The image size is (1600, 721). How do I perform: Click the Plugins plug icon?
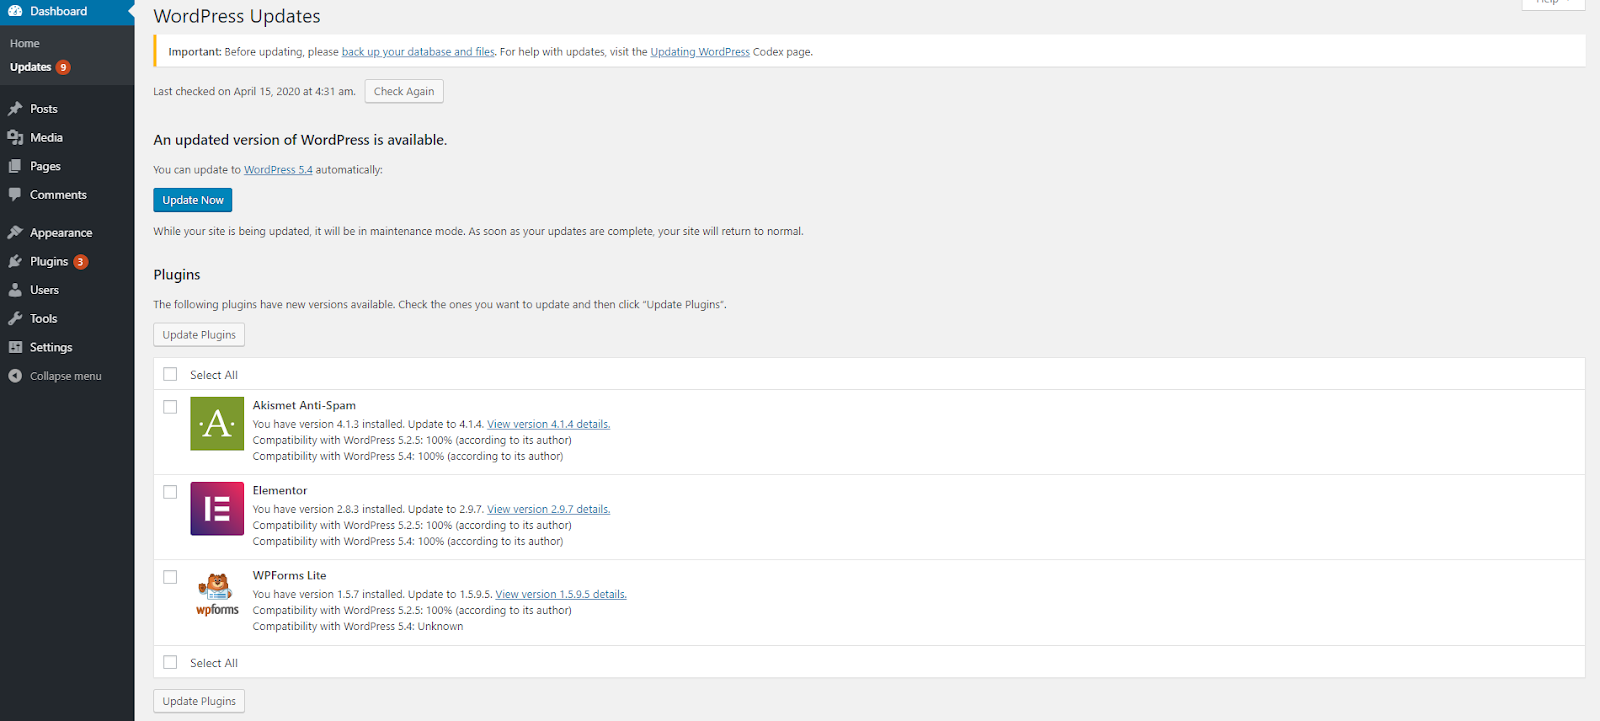pyautogui.click(x=15, y=261)
